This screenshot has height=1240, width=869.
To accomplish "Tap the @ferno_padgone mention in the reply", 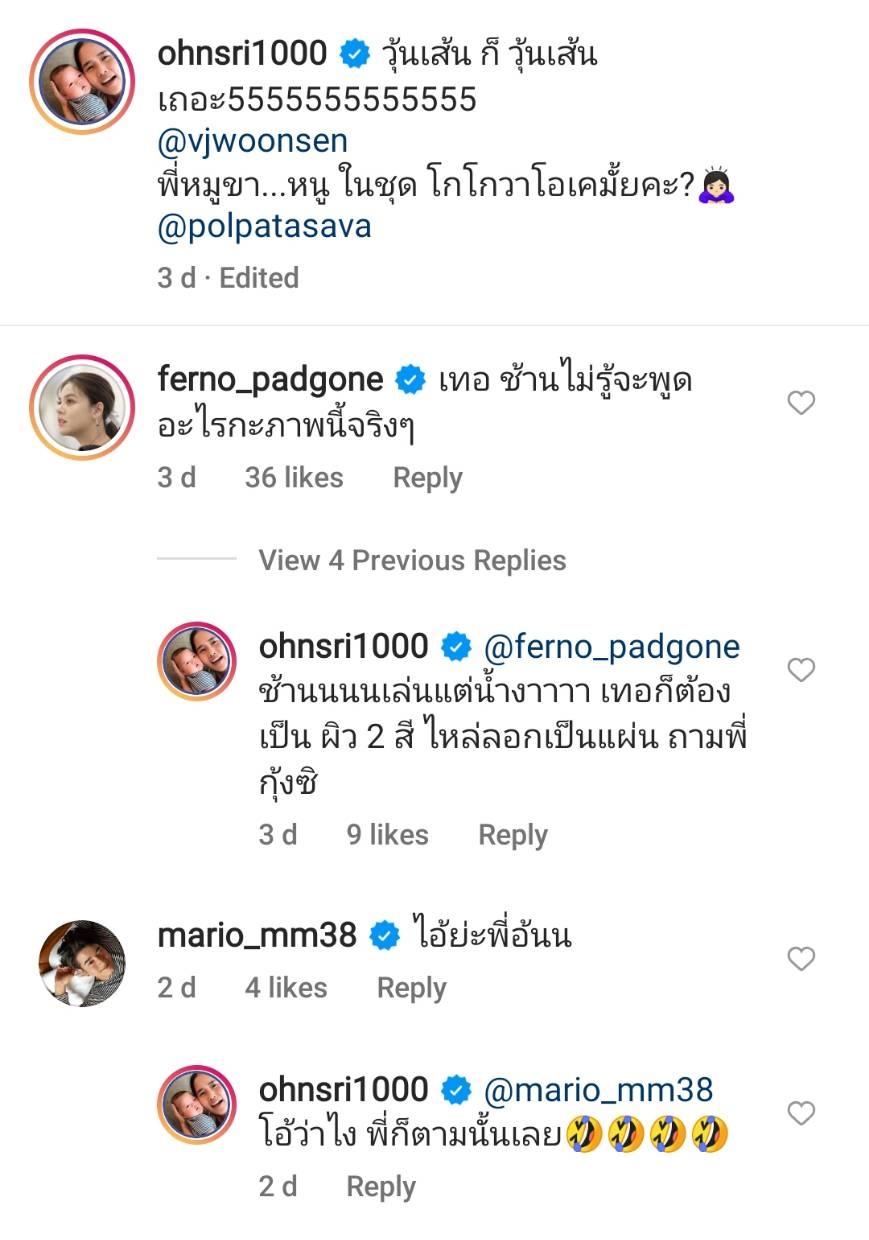I will click(x=611, y=647).
